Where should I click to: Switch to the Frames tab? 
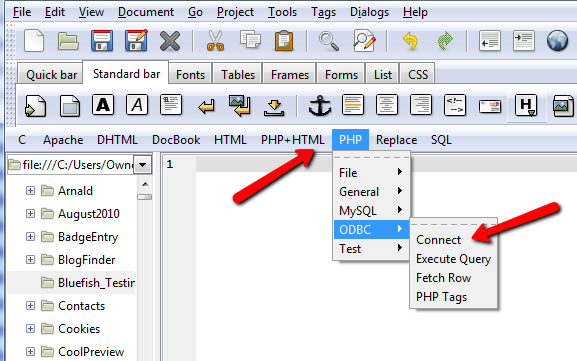tap(290, 74)
